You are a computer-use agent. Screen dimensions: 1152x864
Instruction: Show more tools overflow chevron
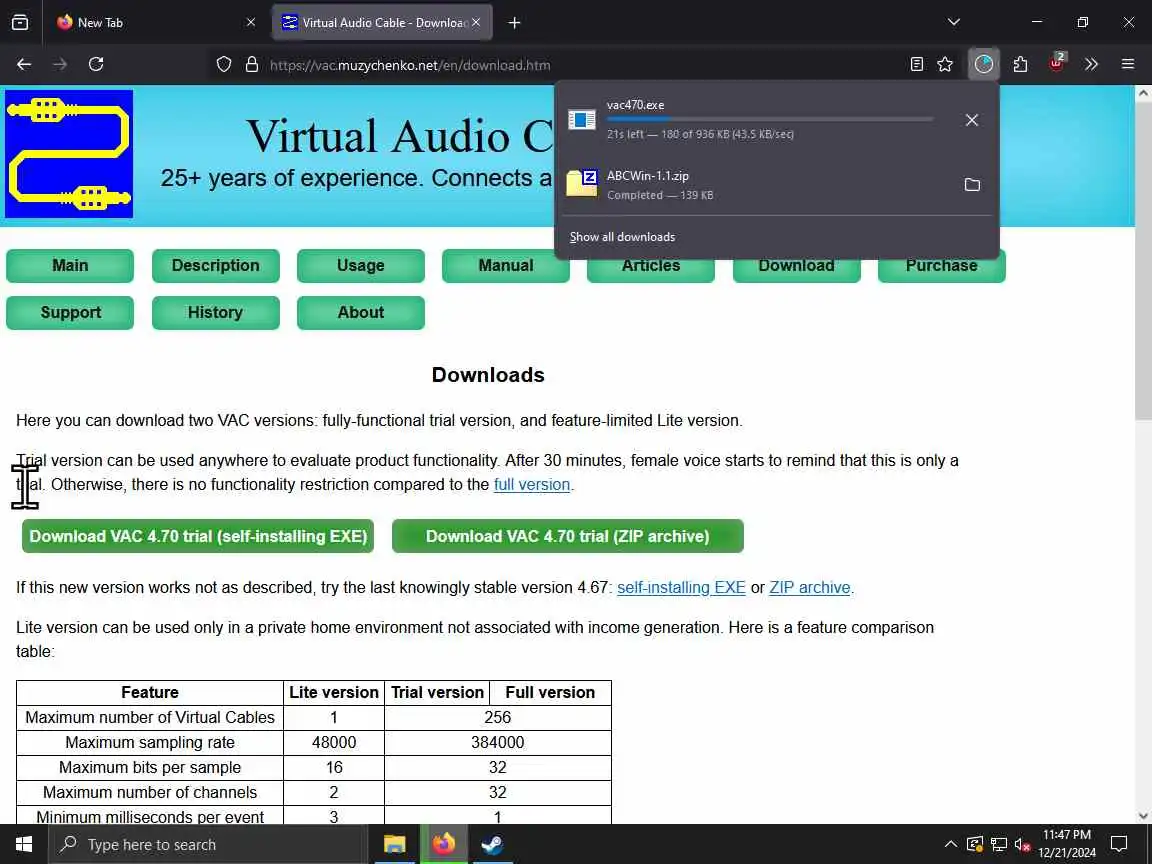[1092, 65]
